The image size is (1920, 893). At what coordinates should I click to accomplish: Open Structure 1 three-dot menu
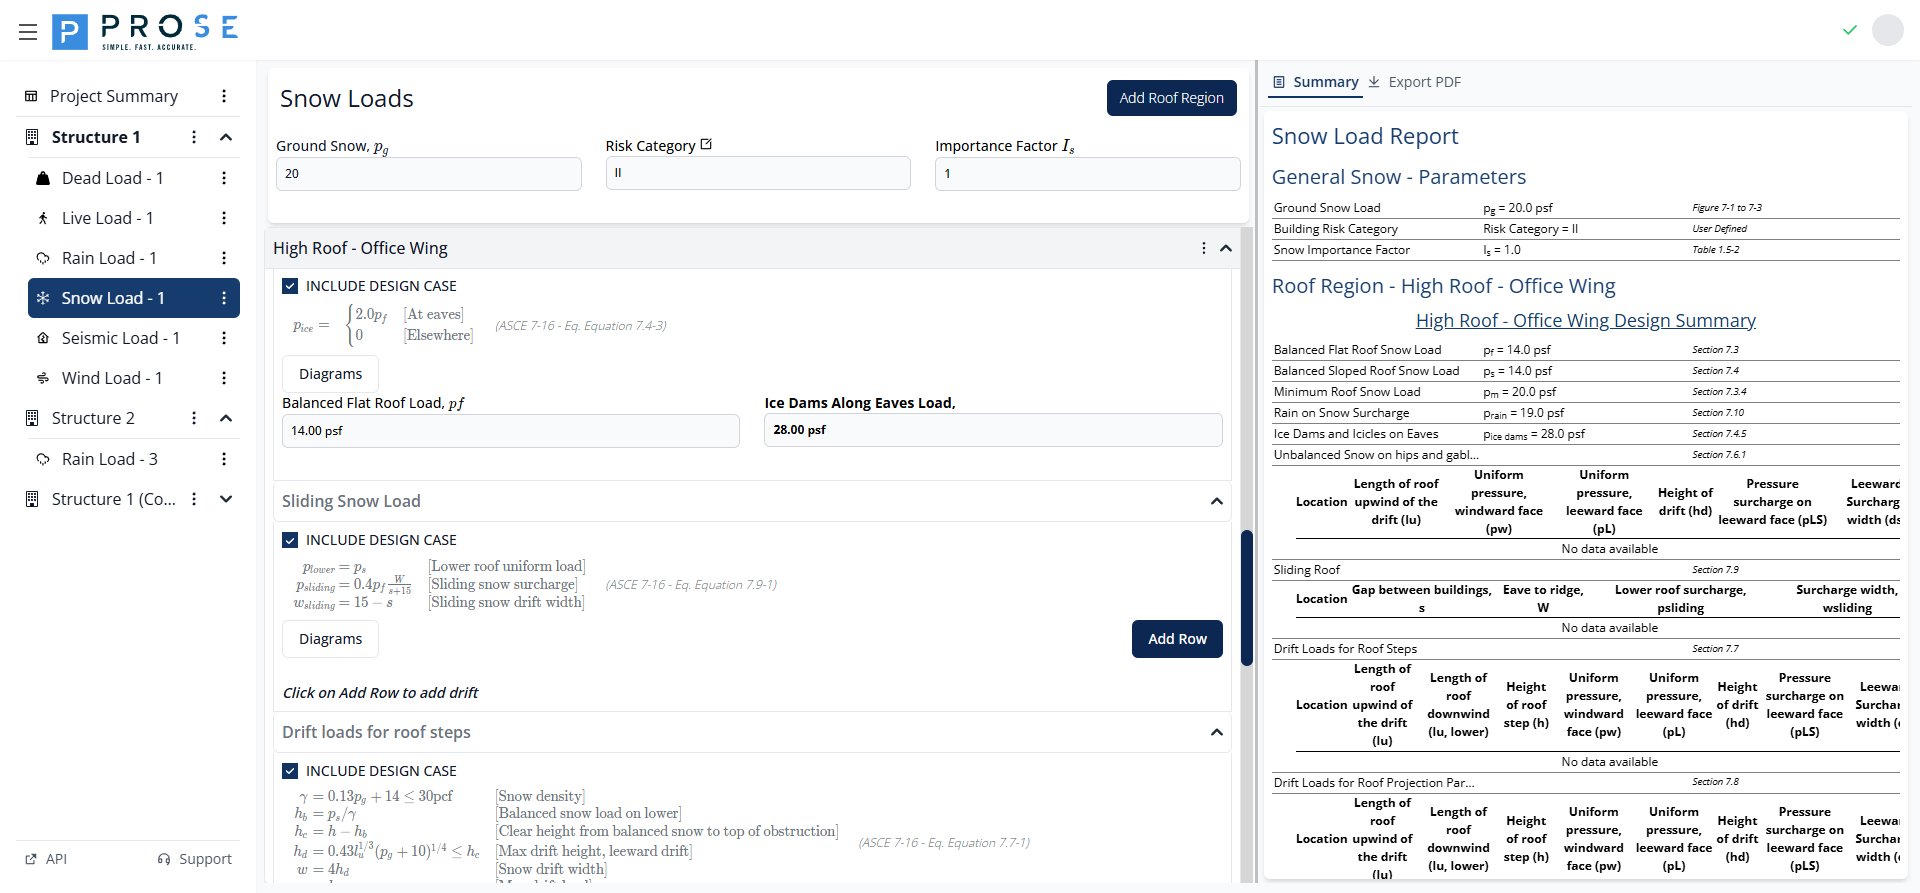click(194, 137)
